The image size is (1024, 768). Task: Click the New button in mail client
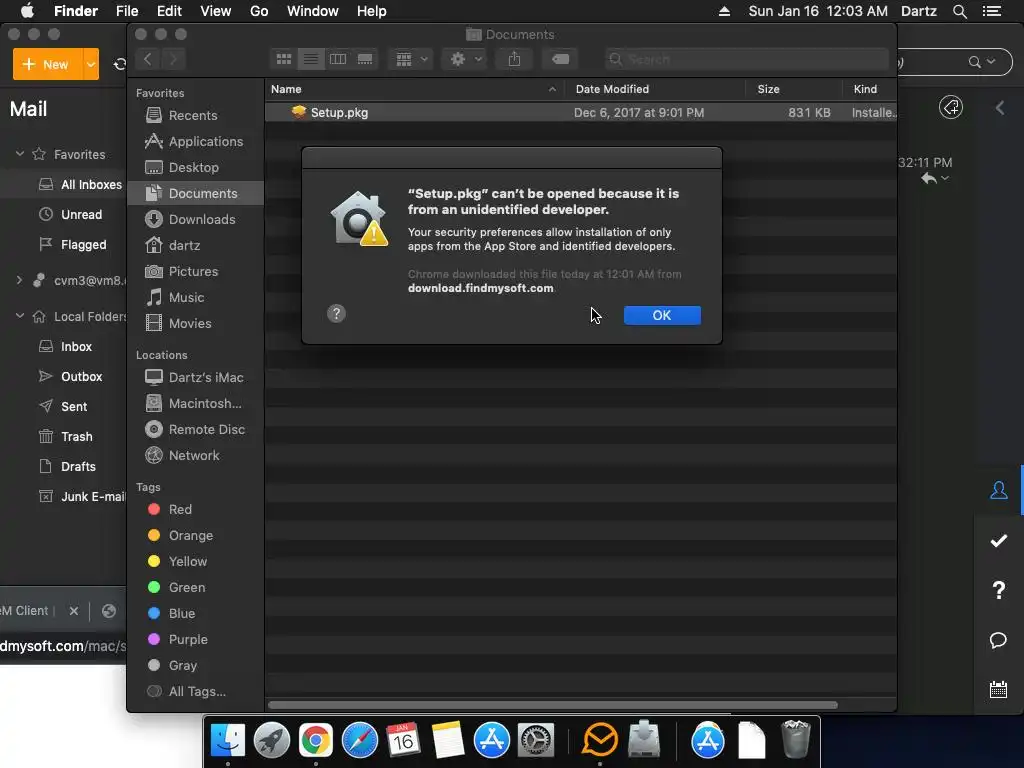click(x=47, y=64)
